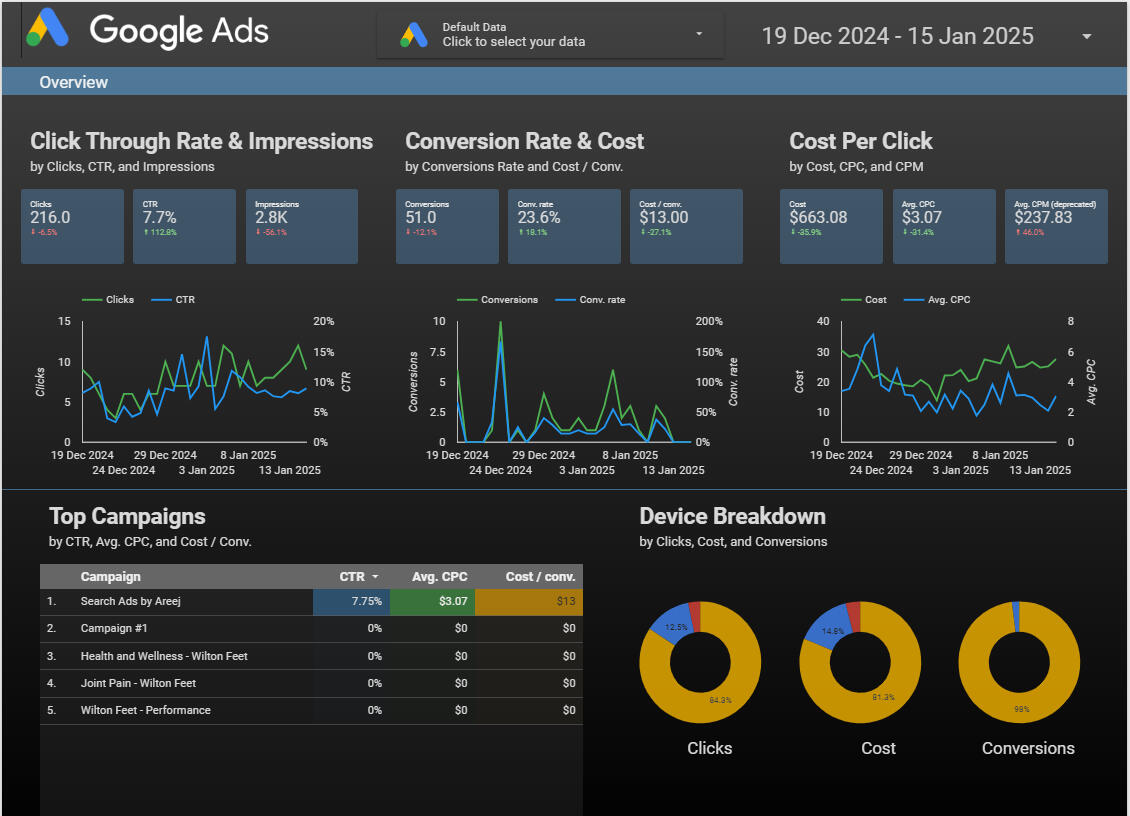
Task: Select the Avg. CPM $237.83 scorecard
Action: pyautogui.click(x=1056, y=226)
